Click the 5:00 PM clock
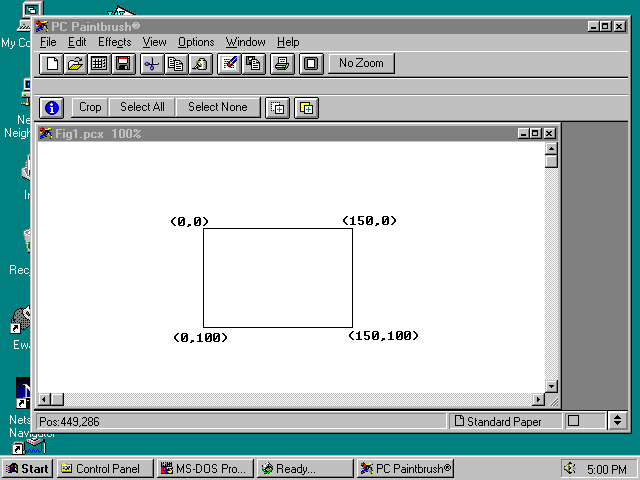This screenshot has height=480, width=640. point(607,469)
